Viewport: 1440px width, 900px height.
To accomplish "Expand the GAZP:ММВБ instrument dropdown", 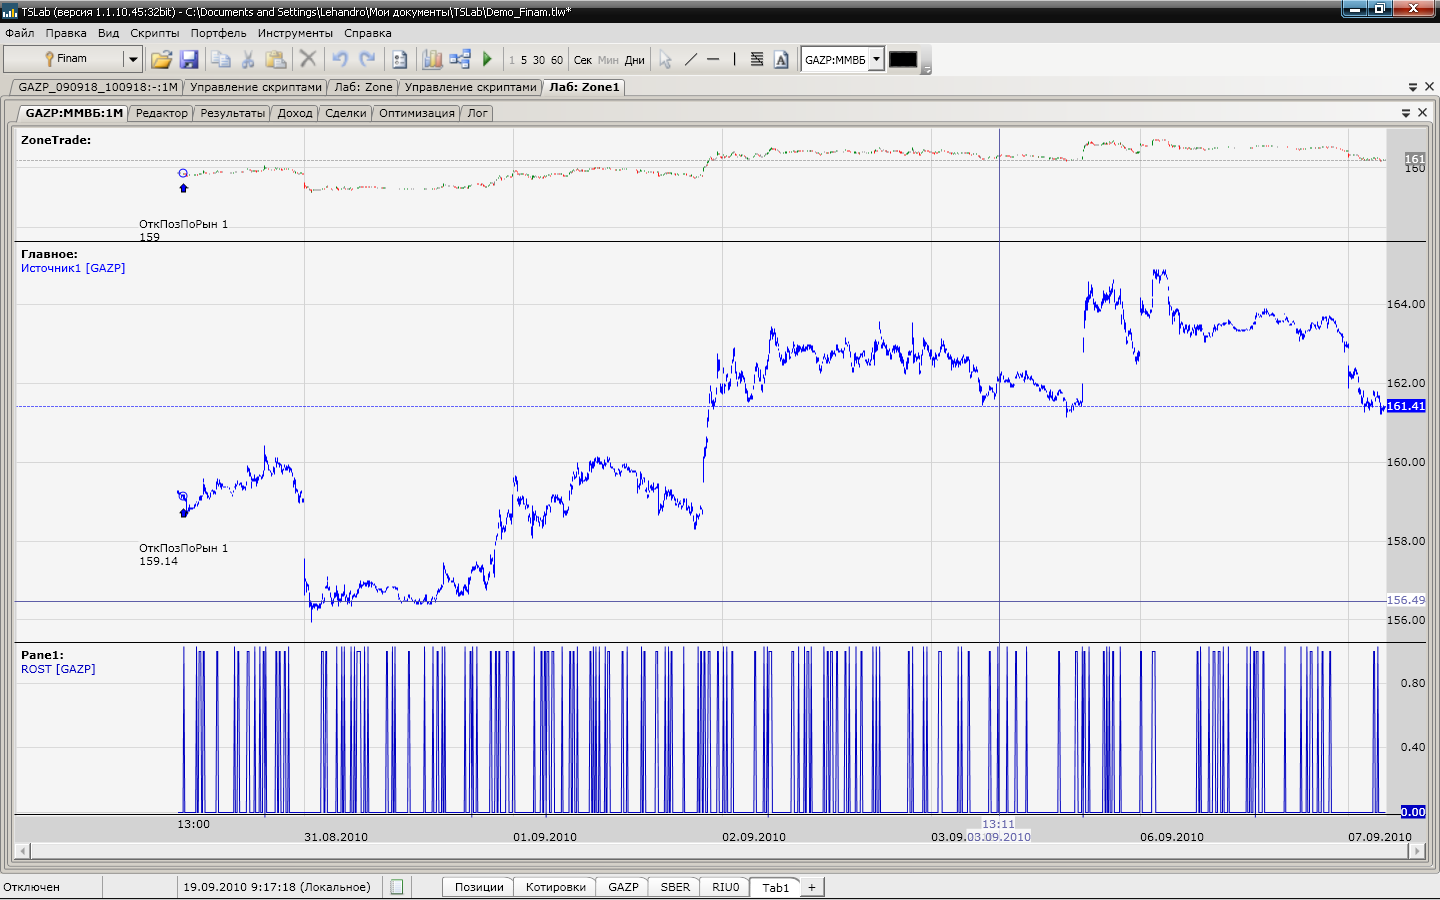I will point(876,60).
